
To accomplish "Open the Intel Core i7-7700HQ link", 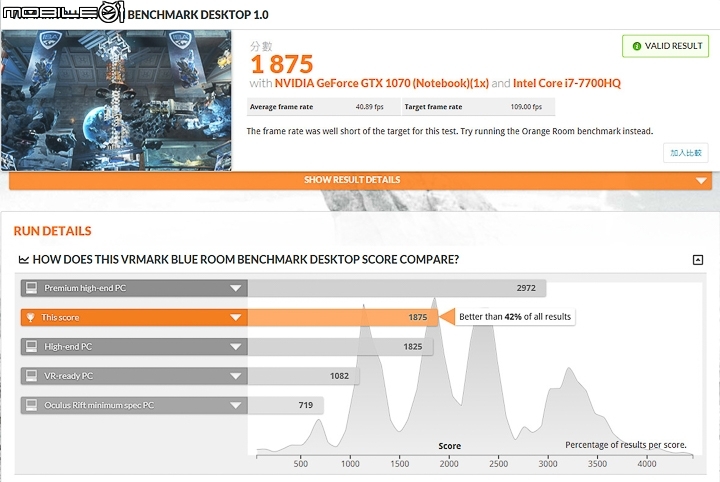I will click(x=567, y=83).
